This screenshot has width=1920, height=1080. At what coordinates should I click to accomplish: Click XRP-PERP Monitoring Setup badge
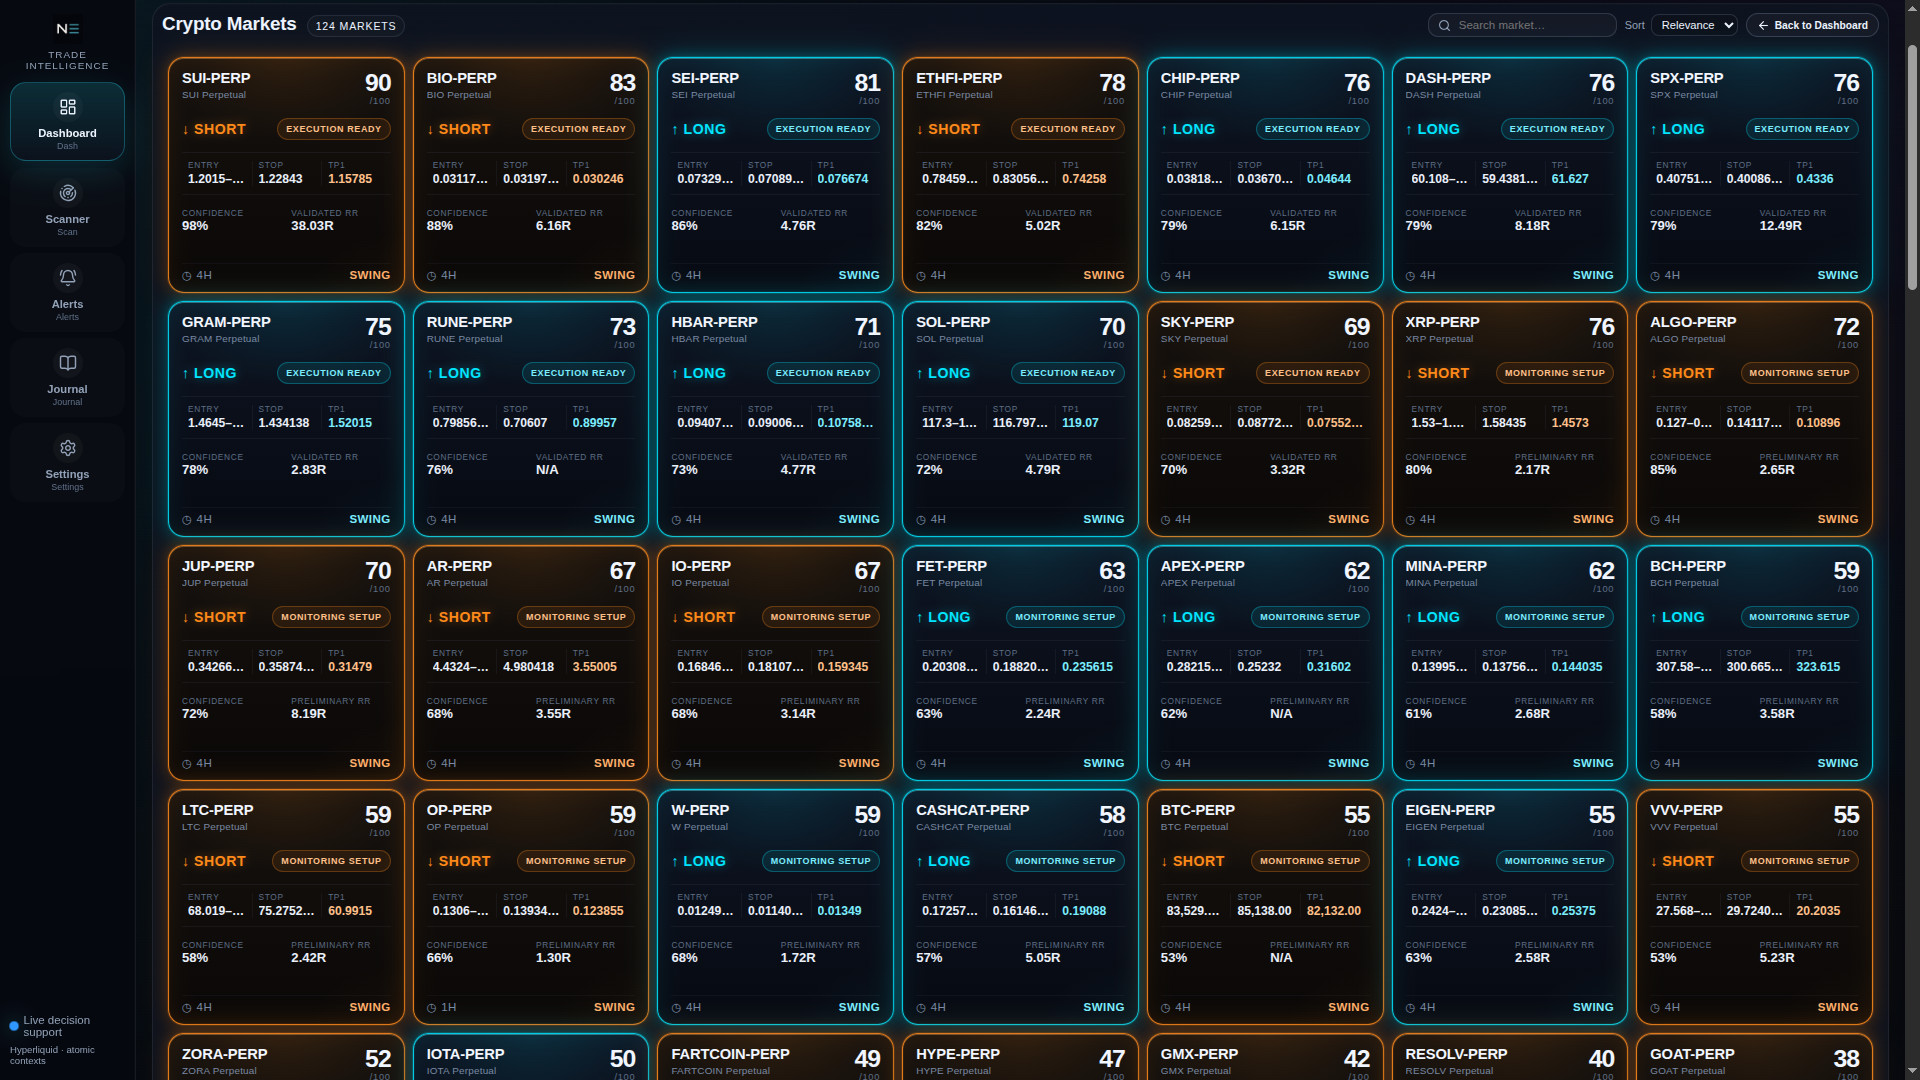click(x=1554, y=373)
